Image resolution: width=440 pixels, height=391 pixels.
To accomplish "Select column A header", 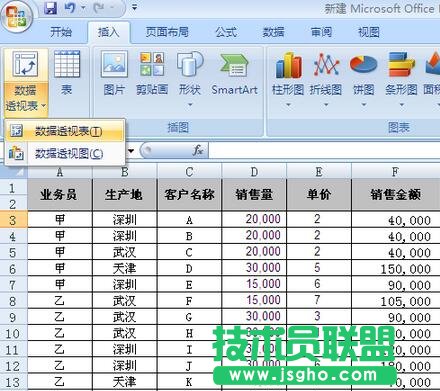I will coord(60,172).
